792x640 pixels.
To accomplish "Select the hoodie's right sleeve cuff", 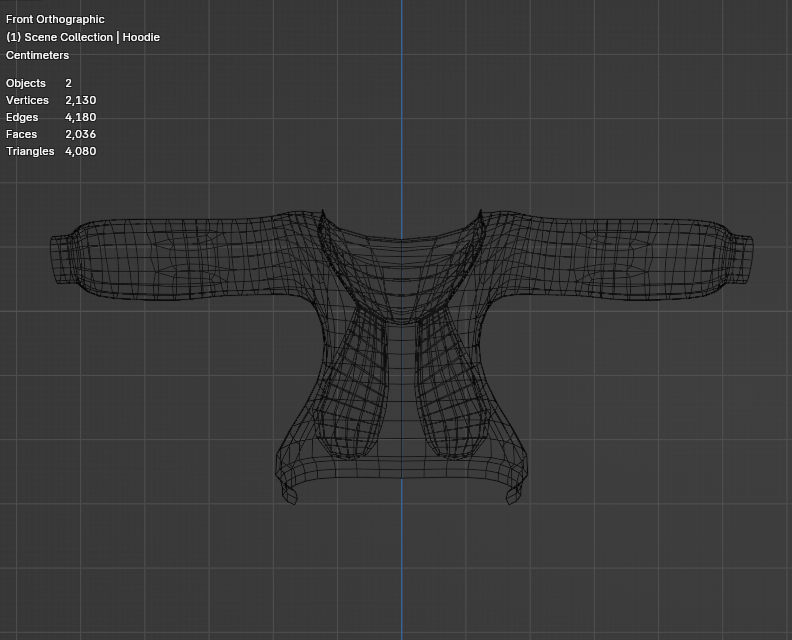I will click(742, 260).
